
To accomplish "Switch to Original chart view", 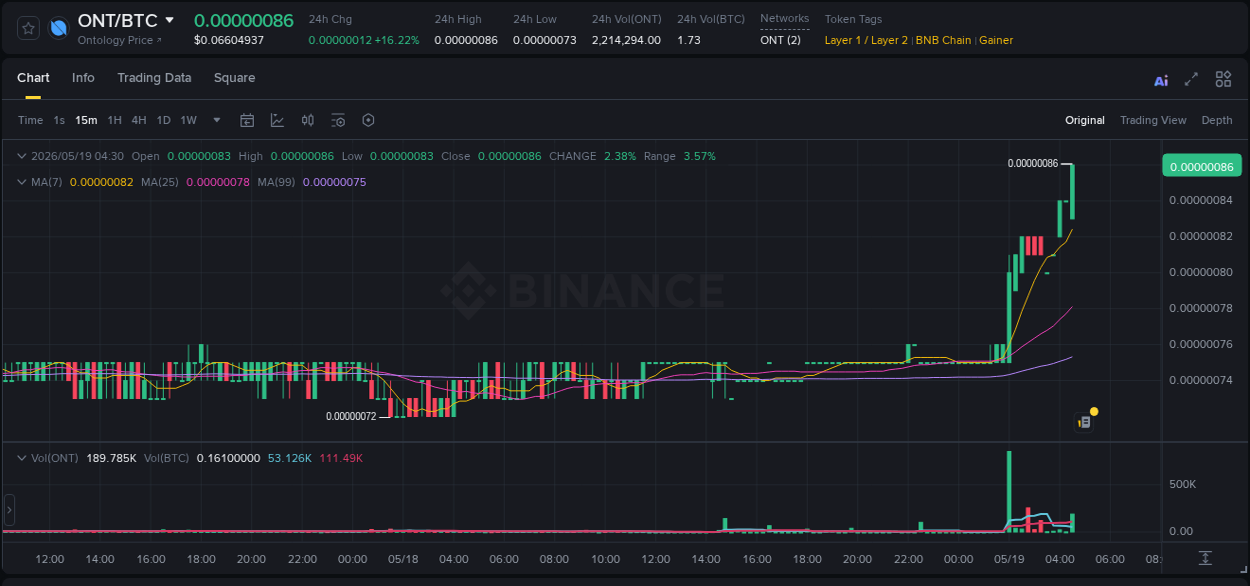I will 1085,120.
